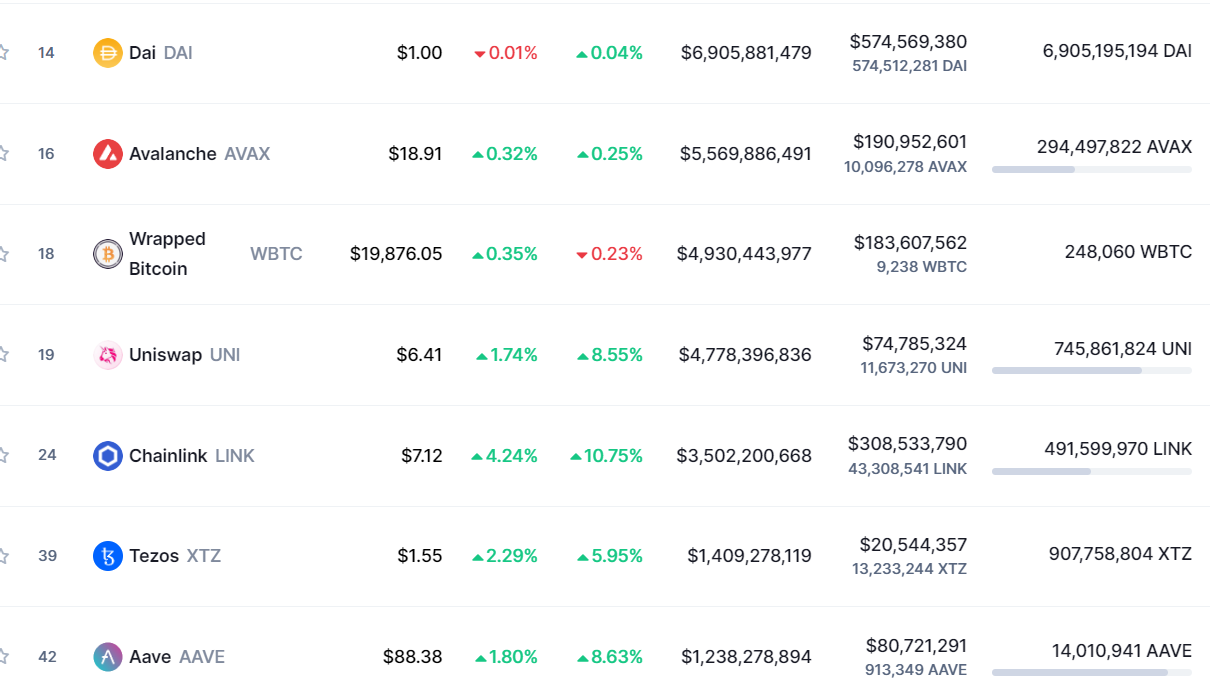Click the Aave logo icon

(x=107, y=657)
